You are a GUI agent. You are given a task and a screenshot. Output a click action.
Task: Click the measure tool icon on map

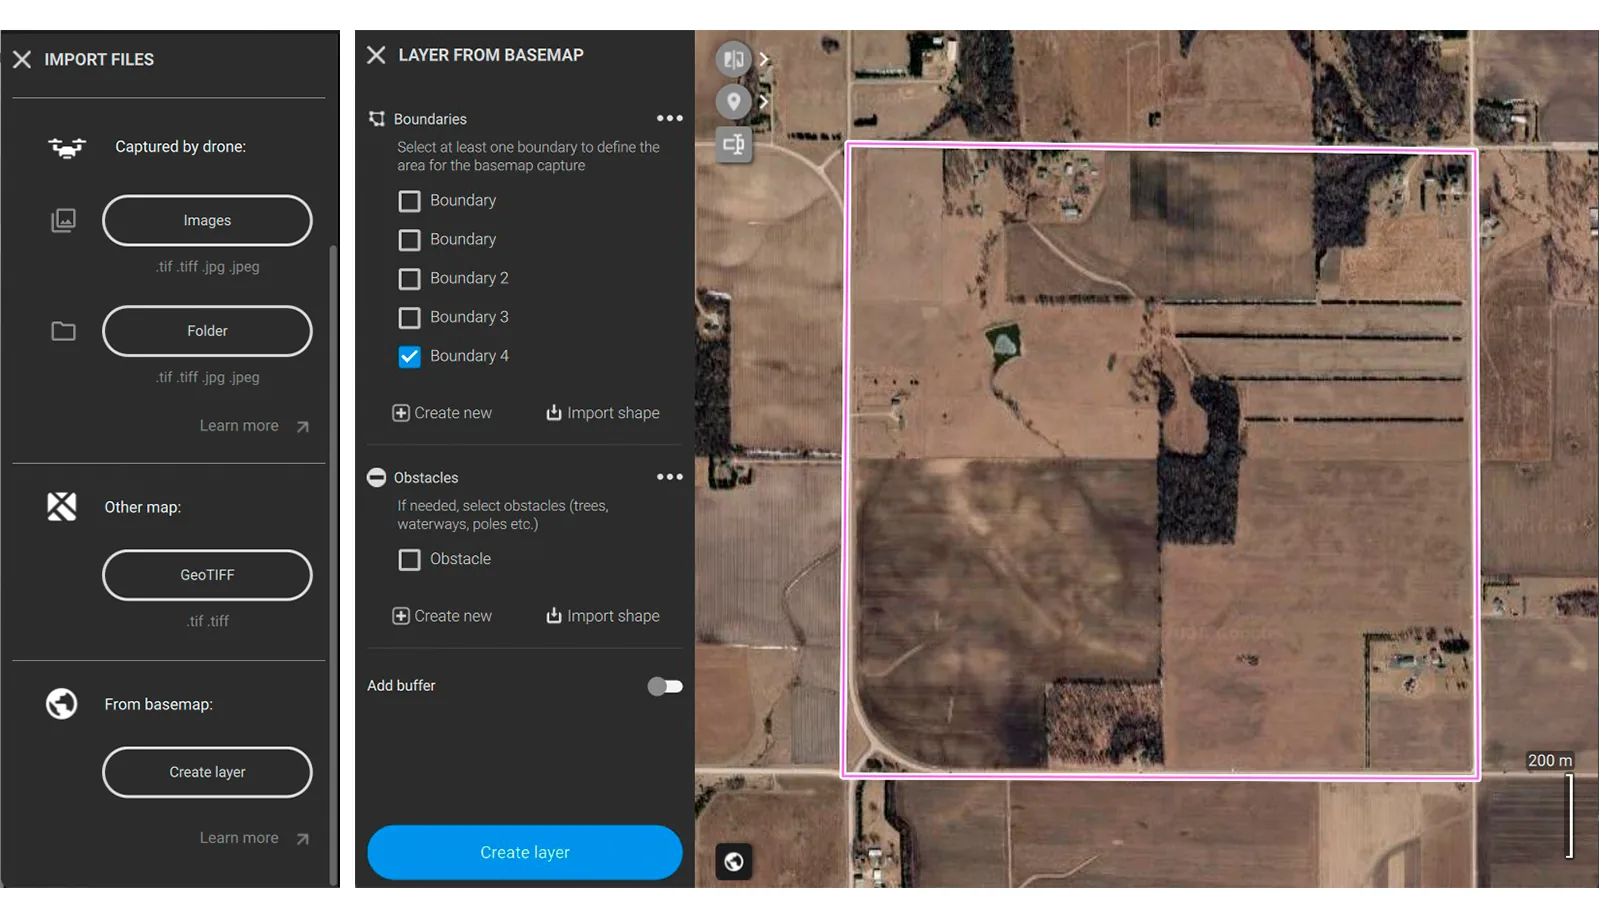(x=733, y=145)
